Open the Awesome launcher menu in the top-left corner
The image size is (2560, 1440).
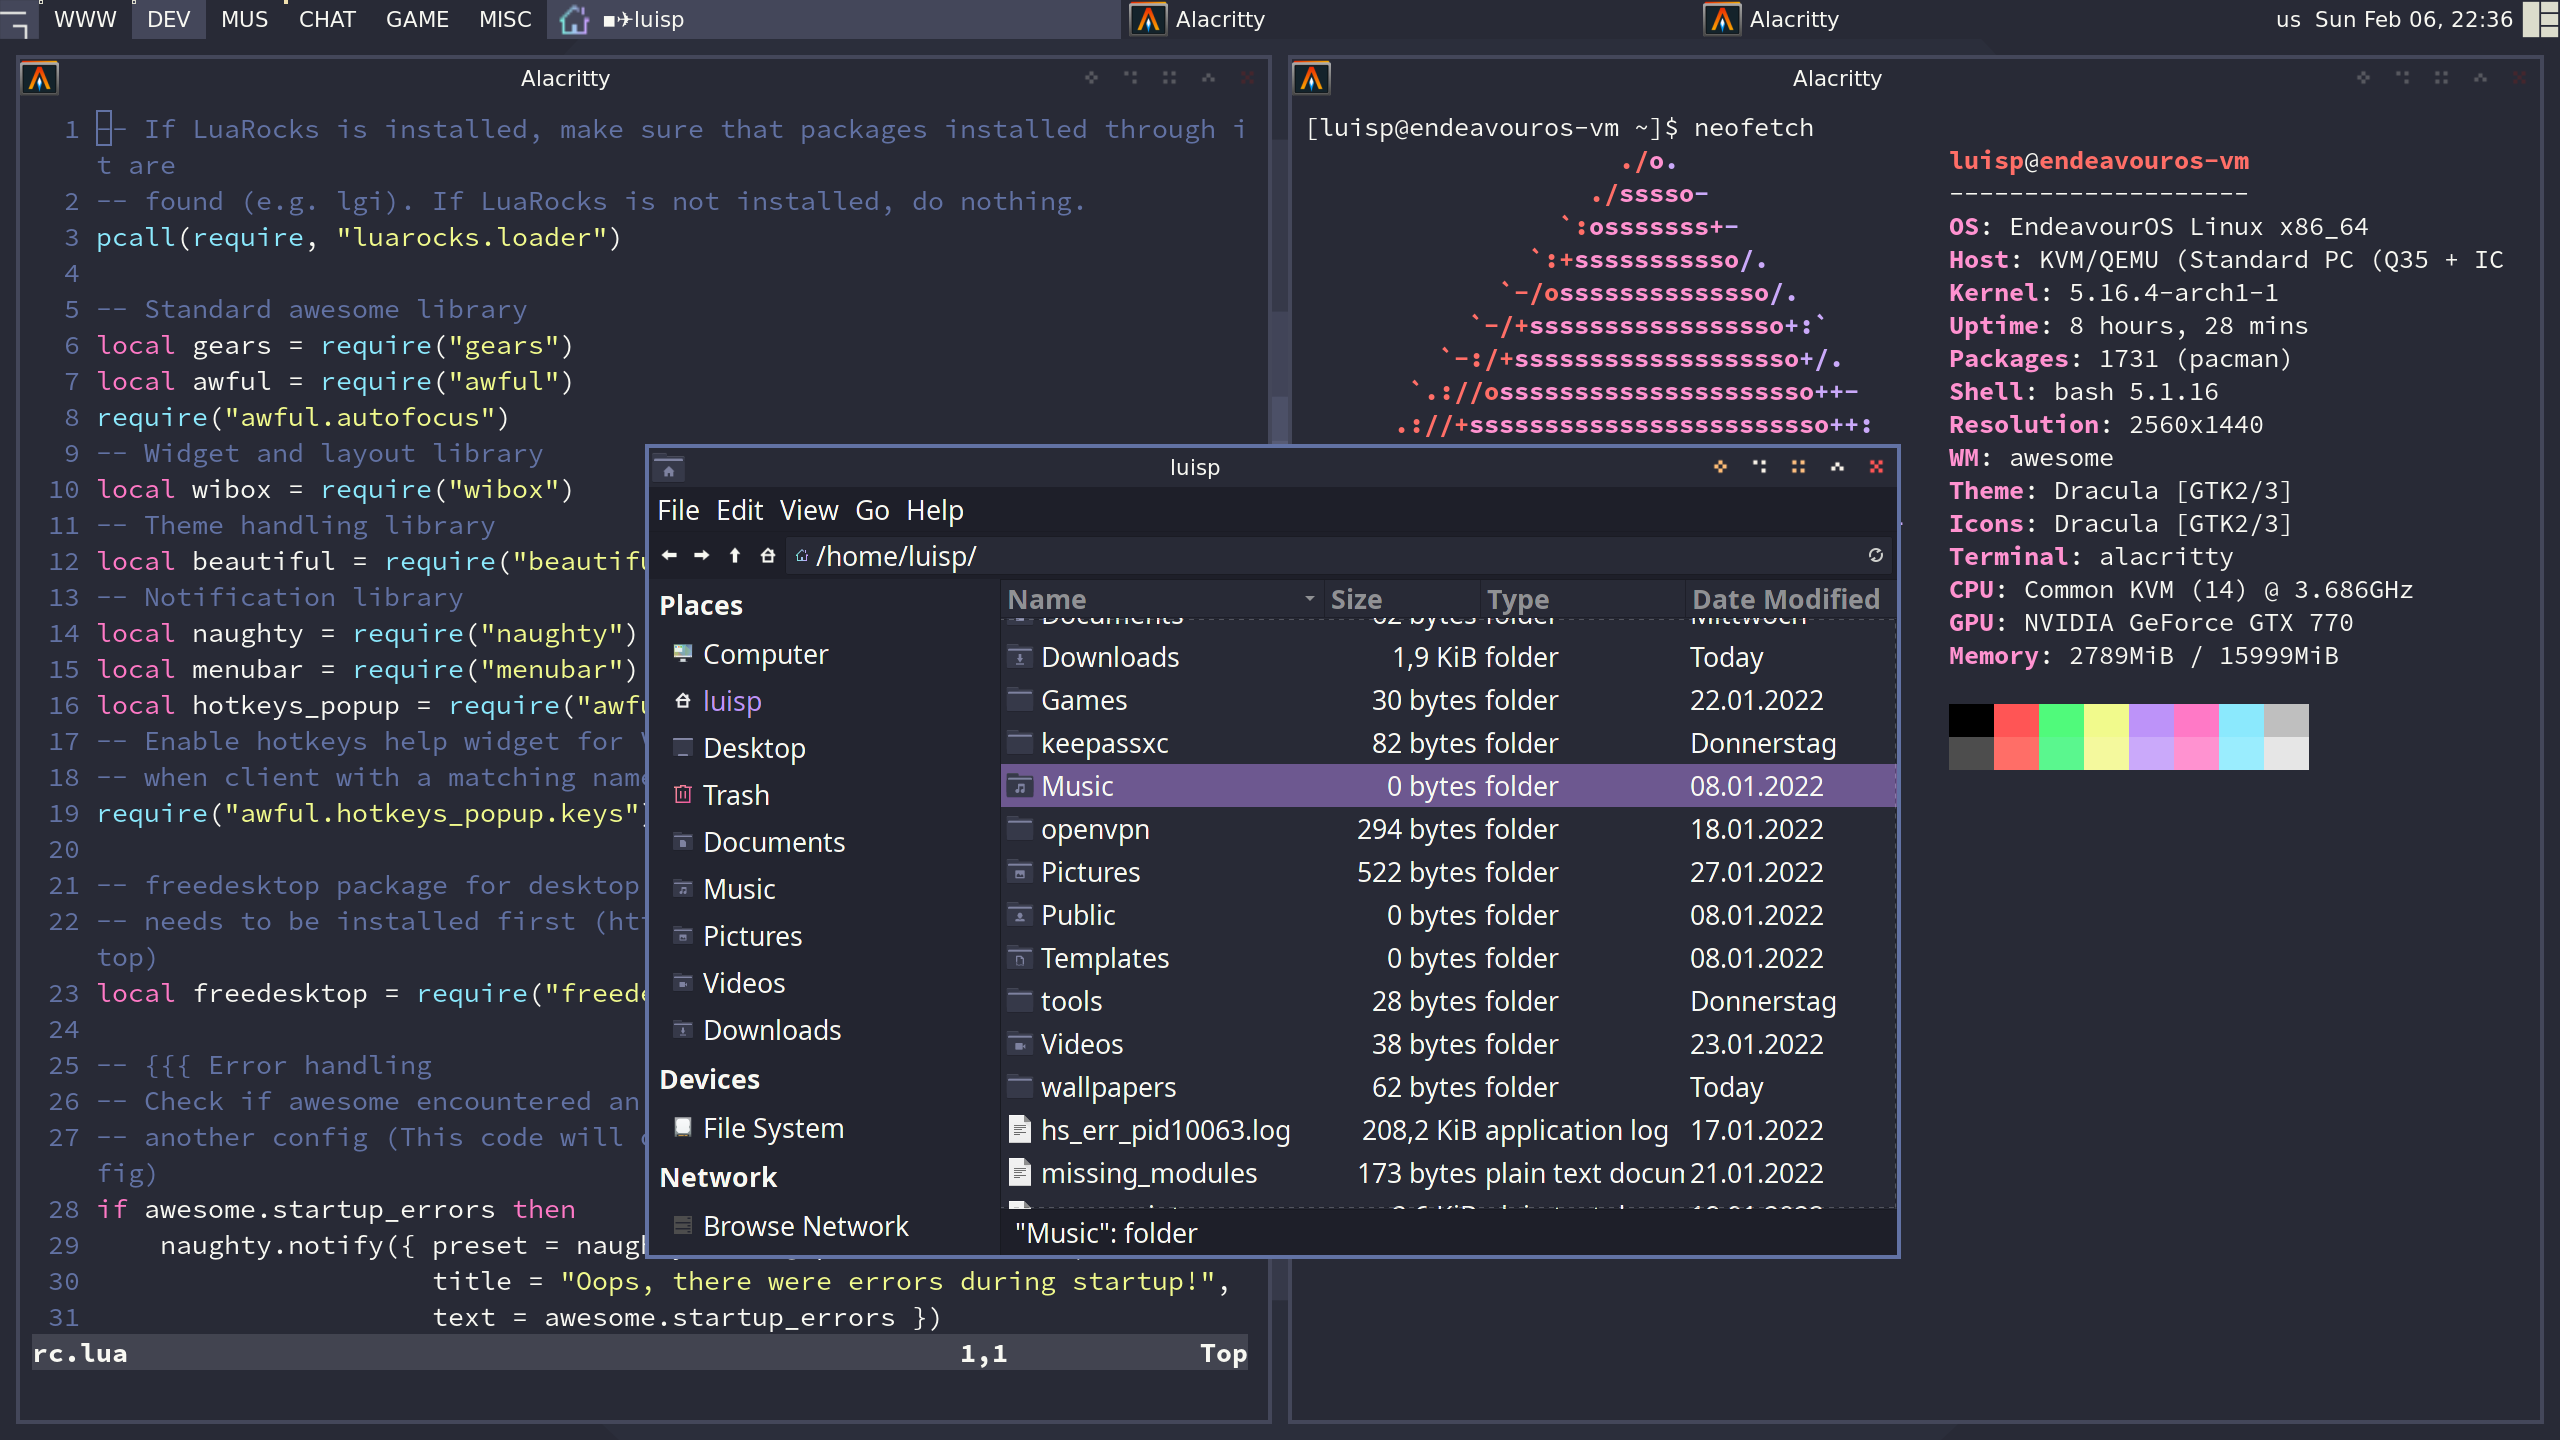(18, 19)
